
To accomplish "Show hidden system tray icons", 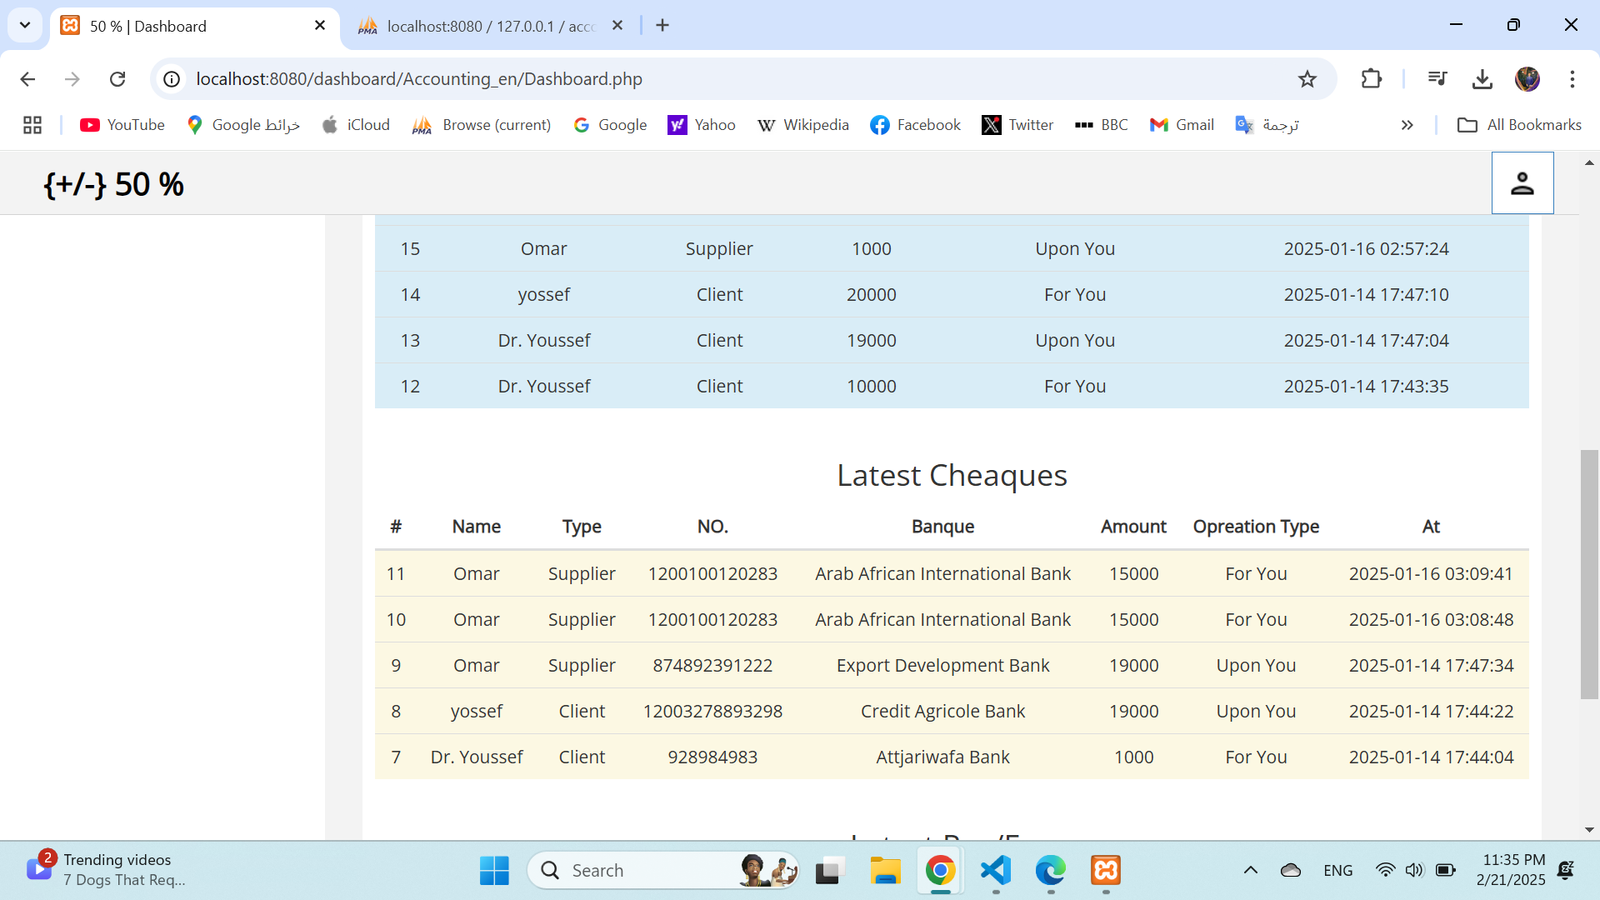I will click(1250, 870).
